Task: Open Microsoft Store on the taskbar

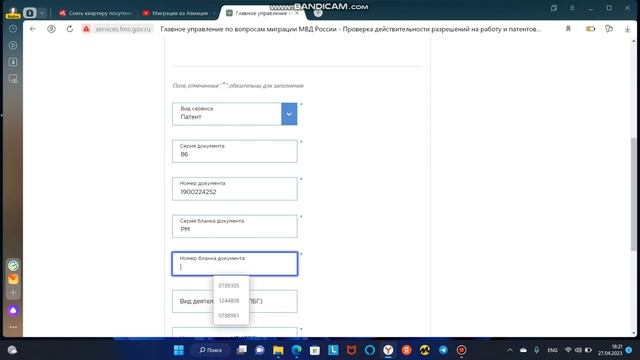Action: pyautogui.click(x=315, y=350)
